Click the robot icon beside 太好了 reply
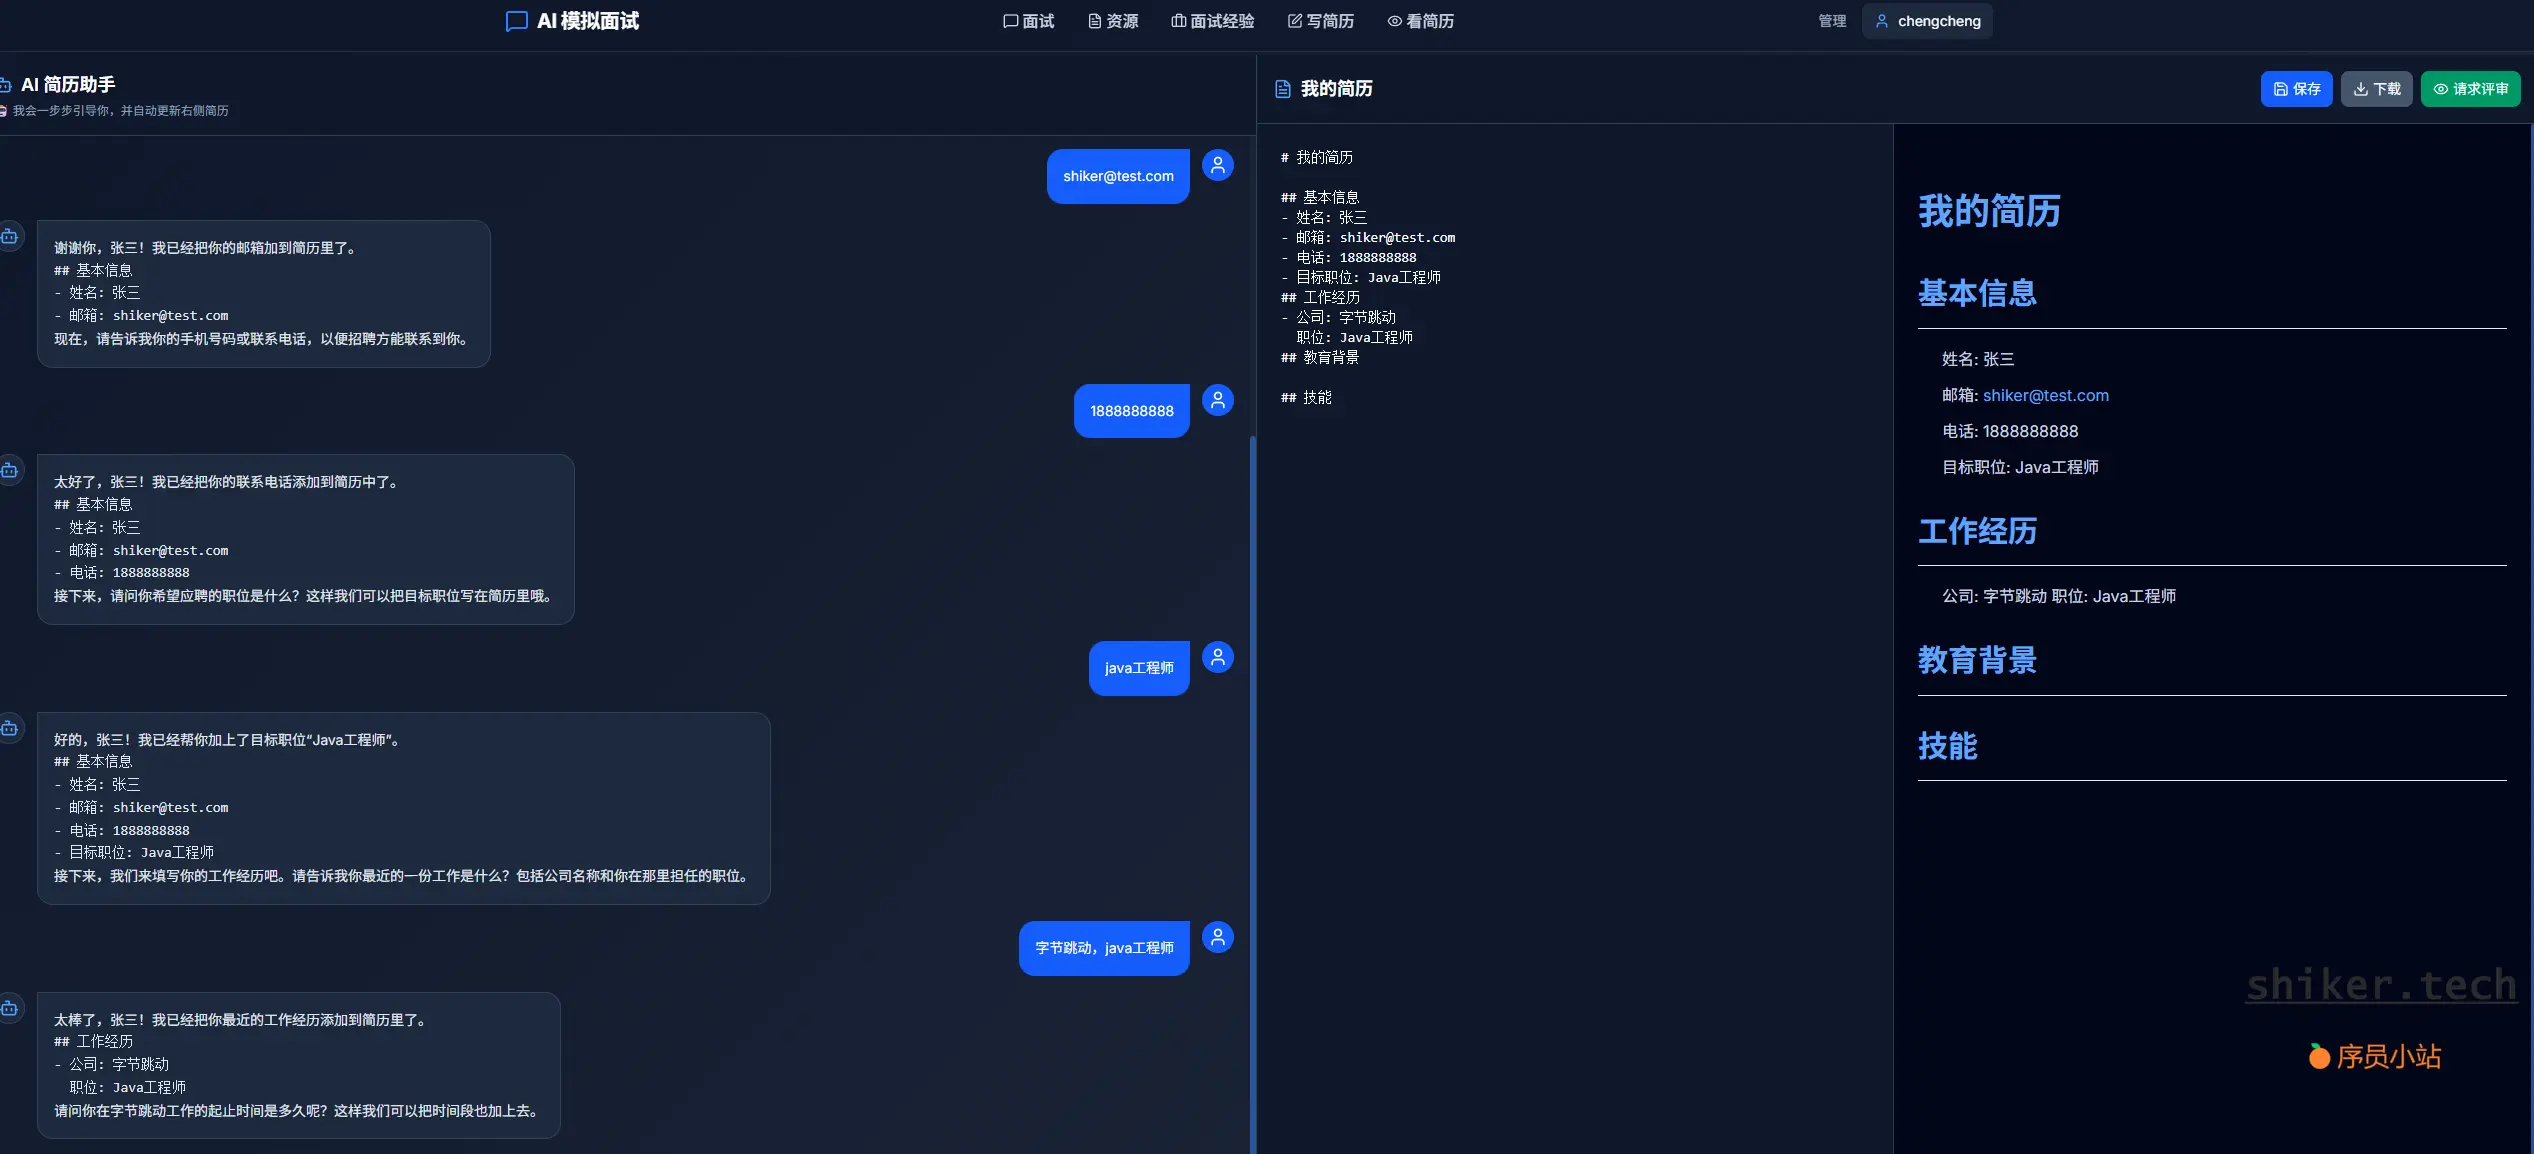Viewport: 2534px width, 1154px height. coord(10,470)
